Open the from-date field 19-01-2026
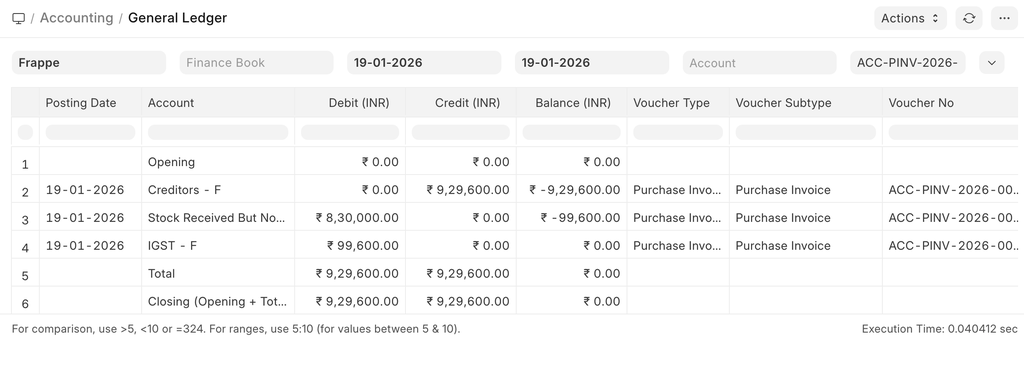Image resolution: width=1024 pixels, height=366 pixels. pos(424,63)
